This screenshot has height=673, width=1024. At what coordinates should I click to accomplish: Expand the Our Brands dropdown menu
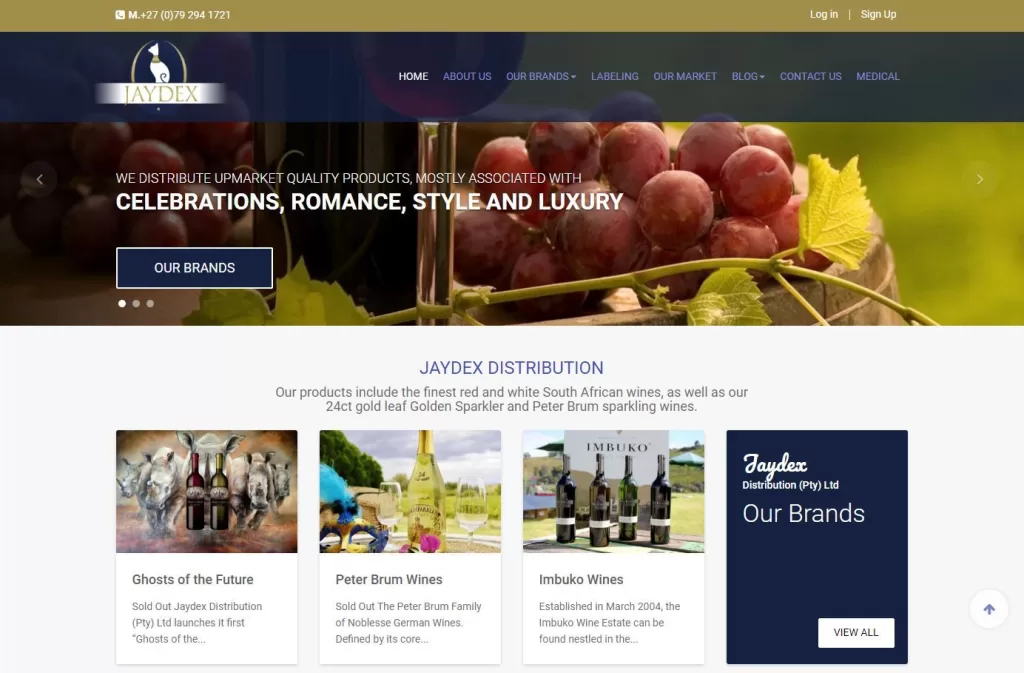[541, 76]
